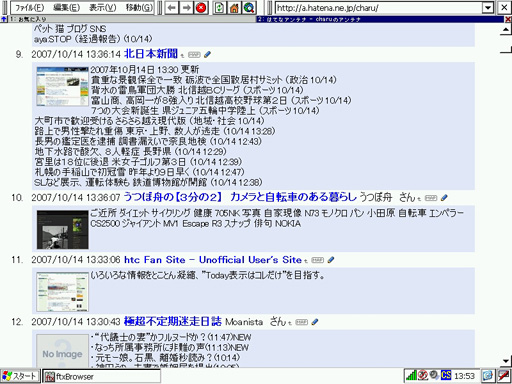Viewport: 512px width, 384px height.
Task: Open the 北日本新聞 site thumbnail
Action: (63, 86)
